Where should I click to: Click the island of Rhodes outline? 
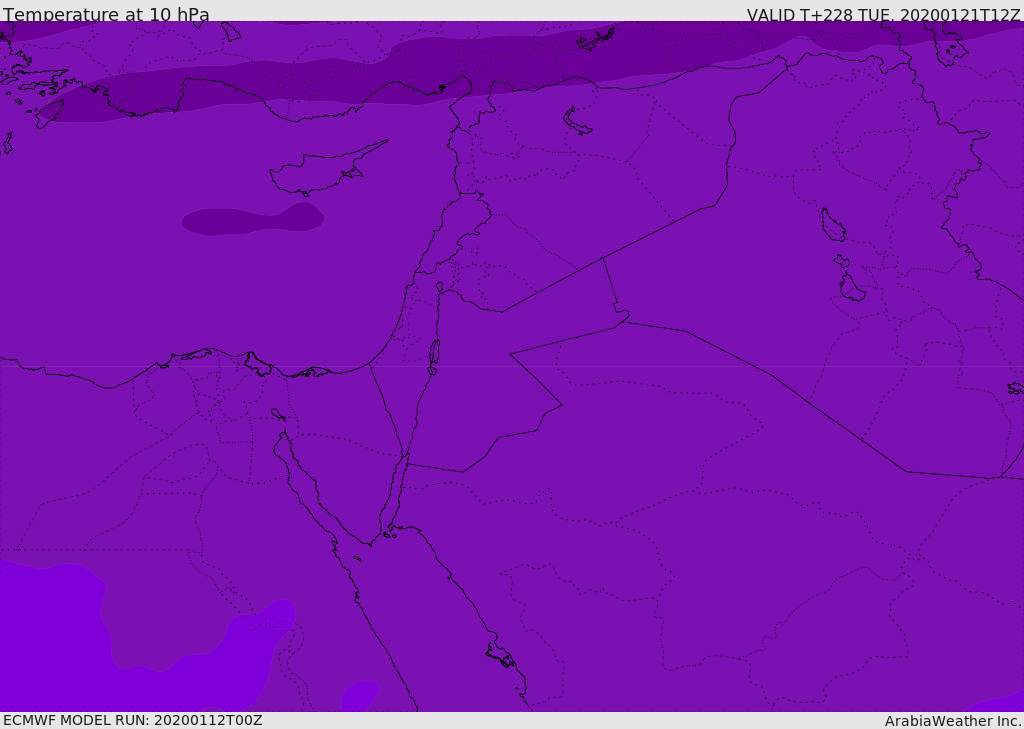click(49, 114)
